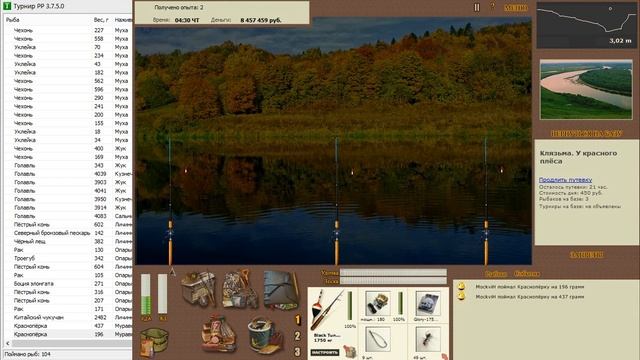Click the reel thumbnail in tackle panel
640x360 pixels.
pos(378,304)
